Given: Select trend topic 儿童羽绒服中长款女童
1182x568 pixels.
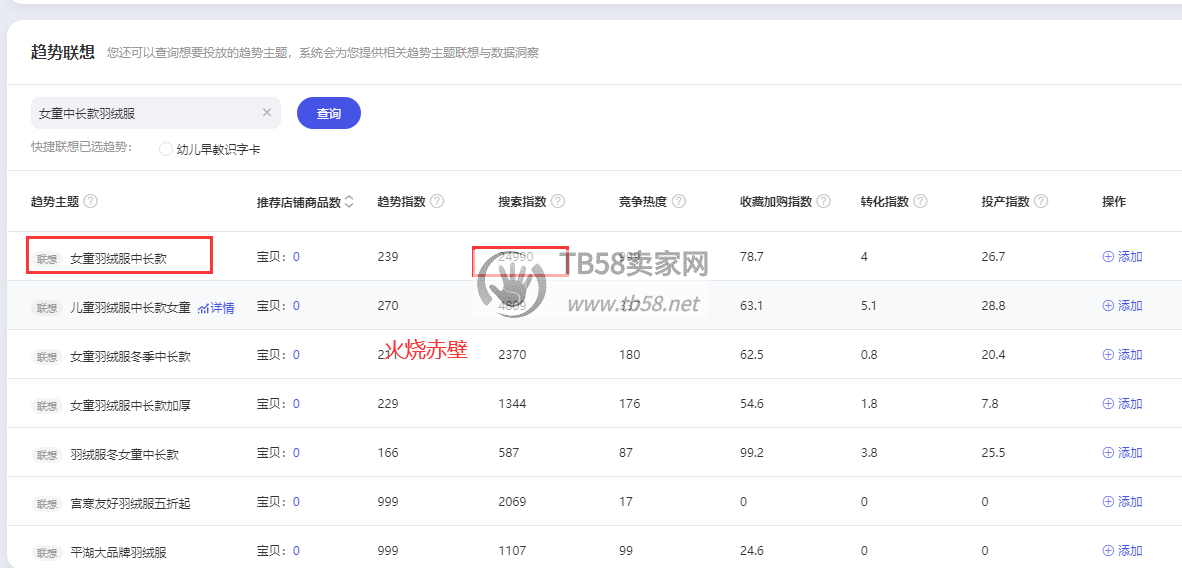Looking at the screenshot, I should pyautogui.click(x=130, y=307).
